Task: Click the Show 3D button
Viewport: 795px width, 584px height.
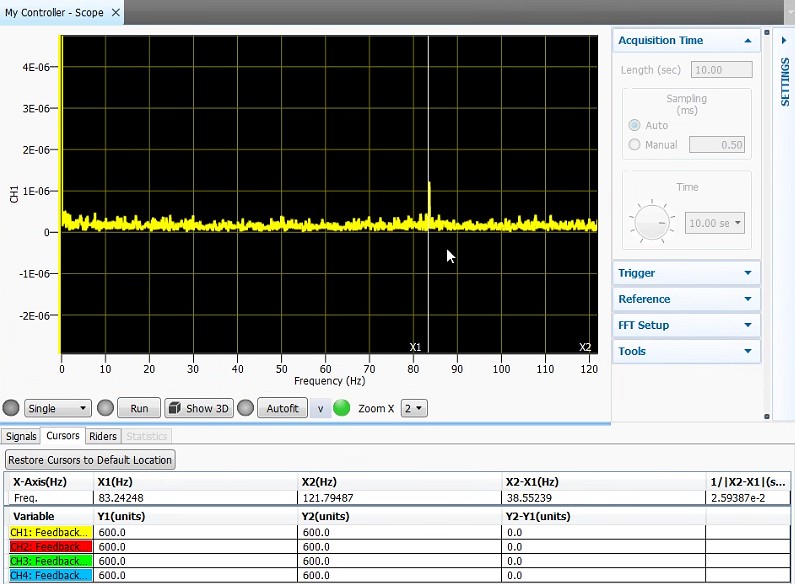Action: click(199, 408)
